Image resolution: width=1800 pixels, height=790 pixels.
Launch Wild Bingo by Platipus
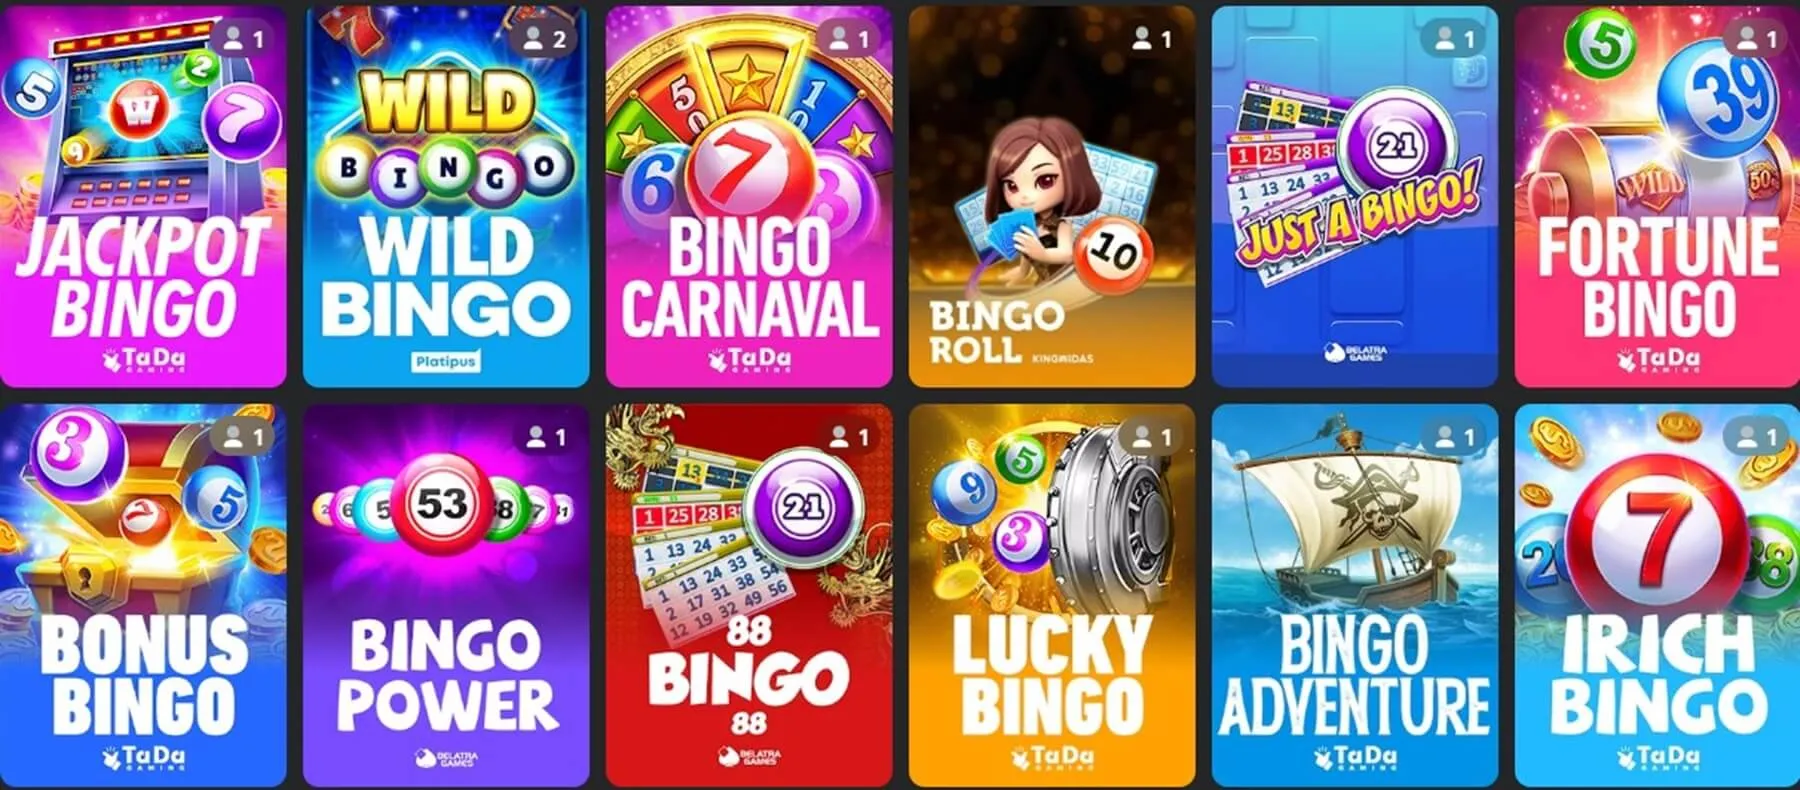pos(446,196)
